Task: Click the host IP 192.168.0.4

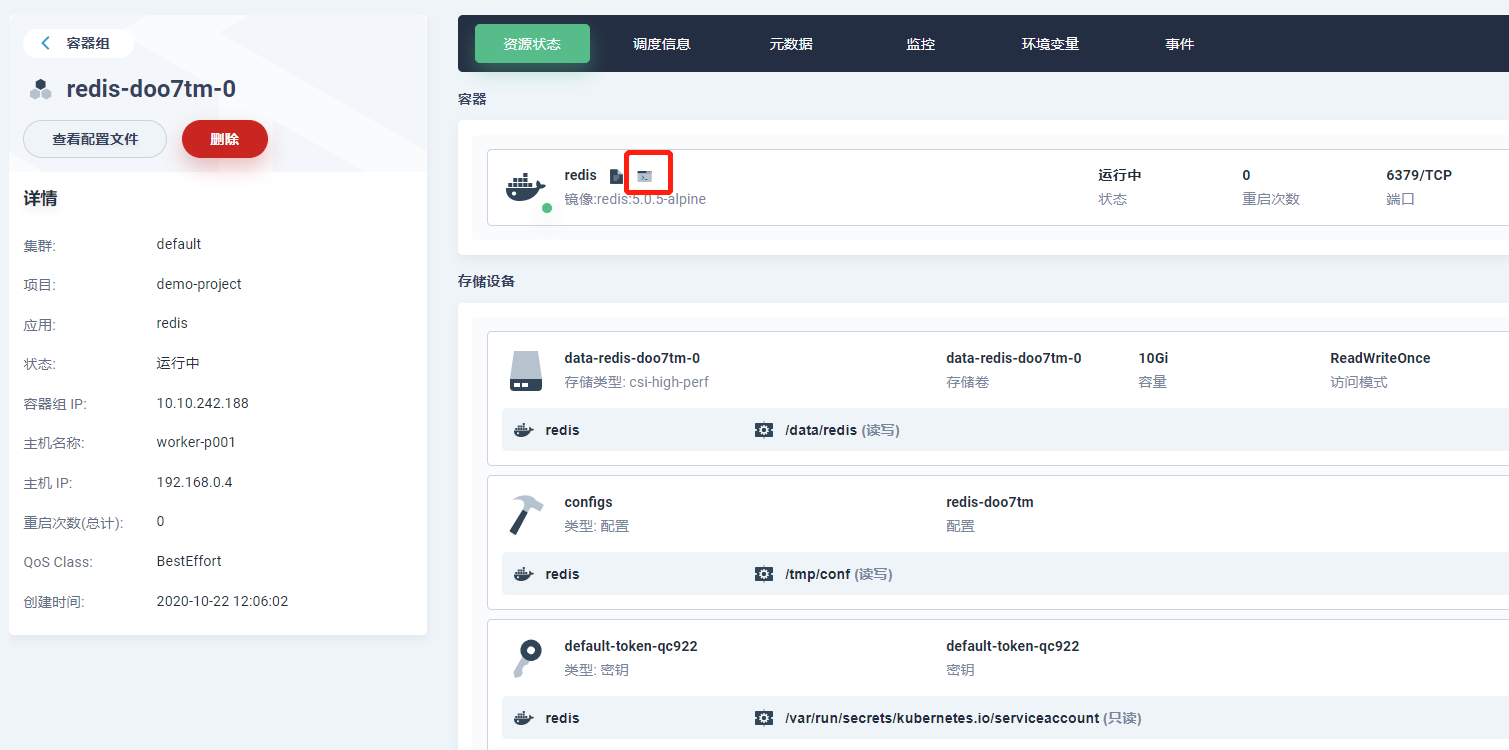Action: click(x=194, y=482)
